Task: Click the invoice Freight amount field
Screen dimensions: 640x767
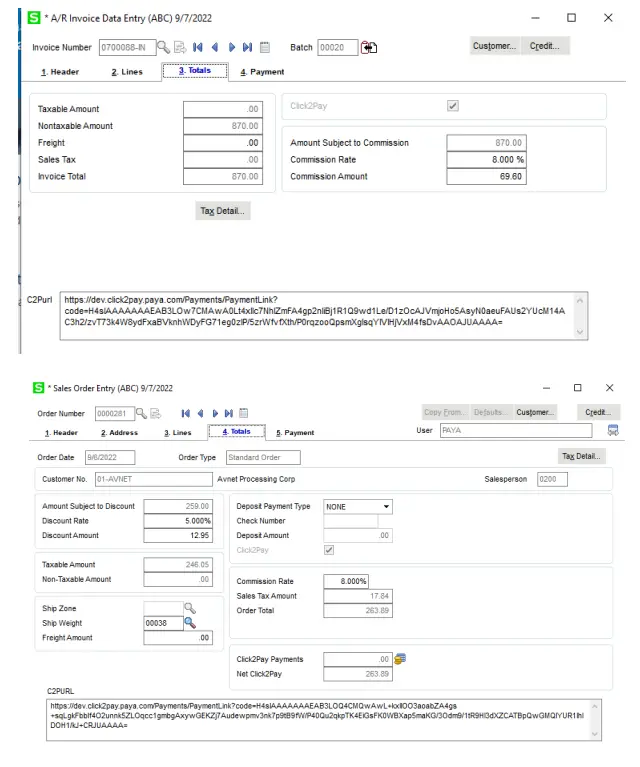Action: [x=223, y=143]
